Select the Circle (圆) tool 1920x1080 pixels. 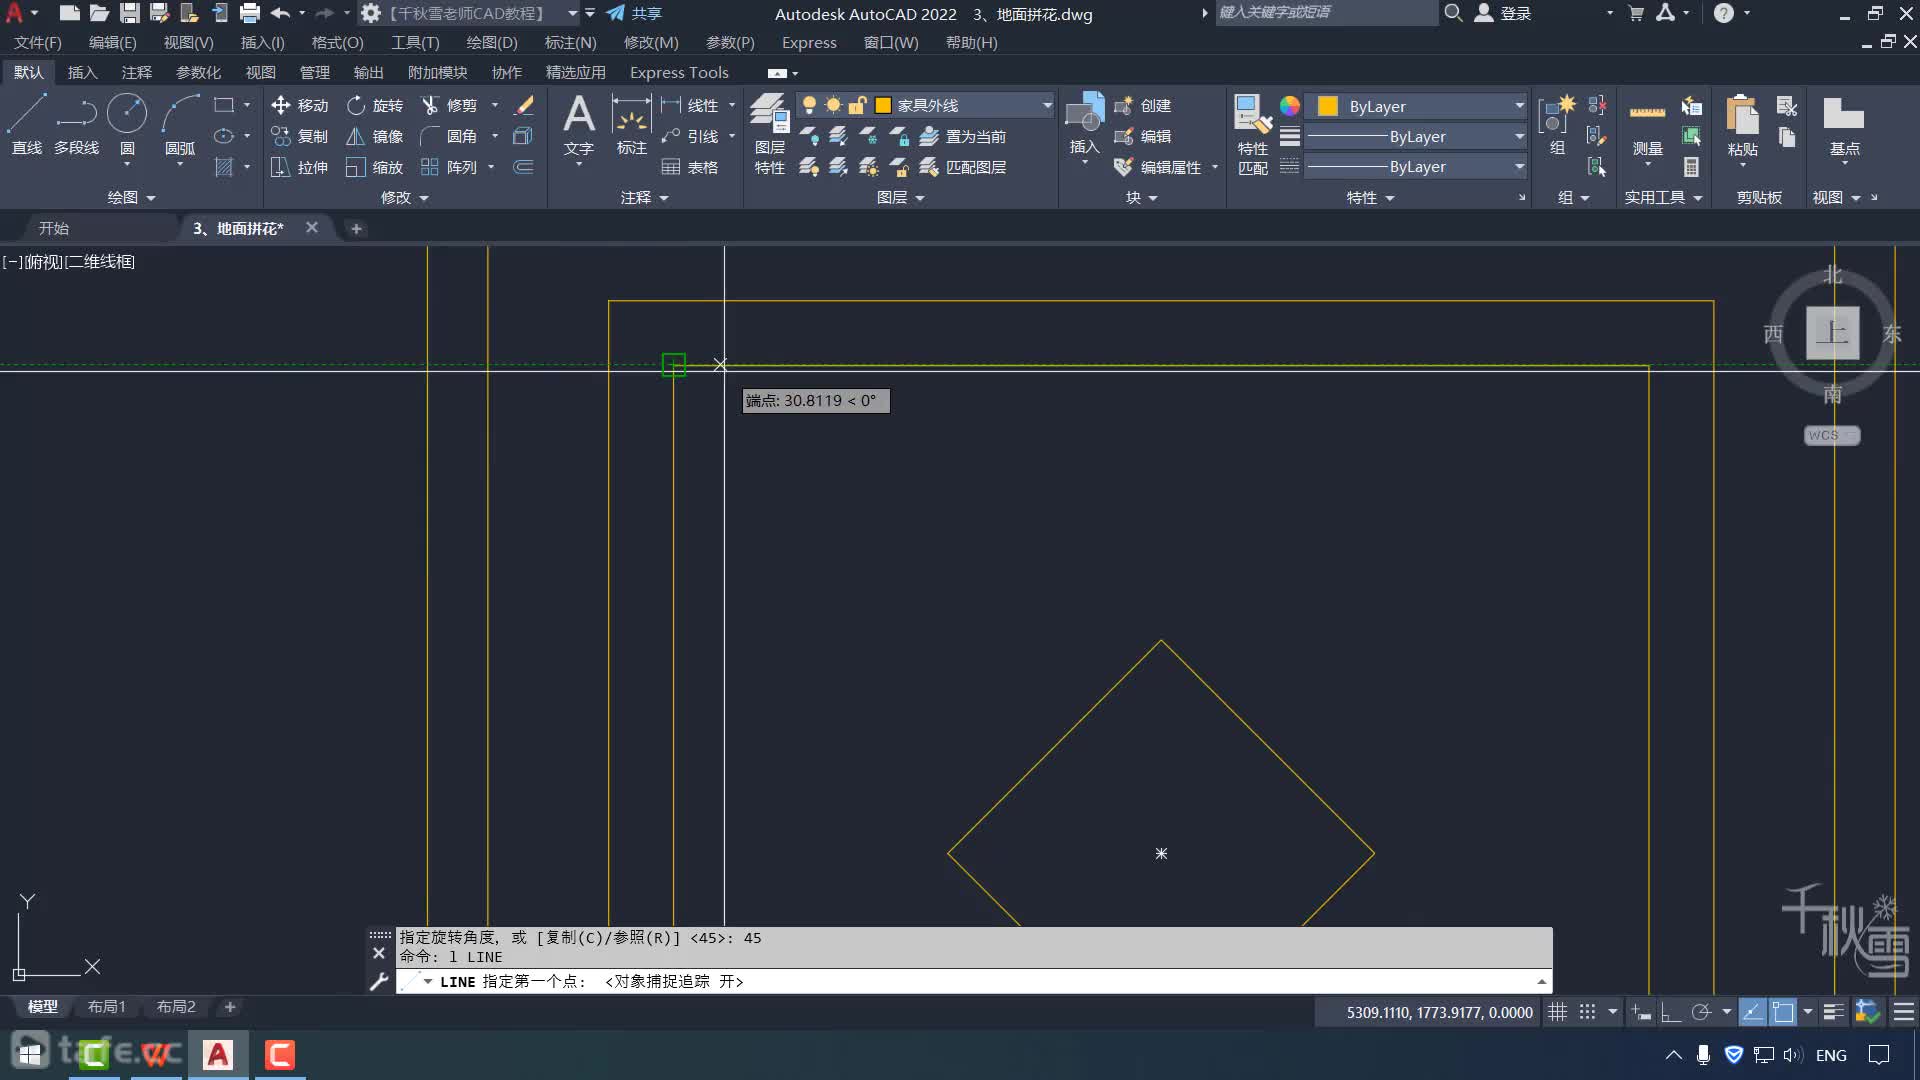click(127, 124)
